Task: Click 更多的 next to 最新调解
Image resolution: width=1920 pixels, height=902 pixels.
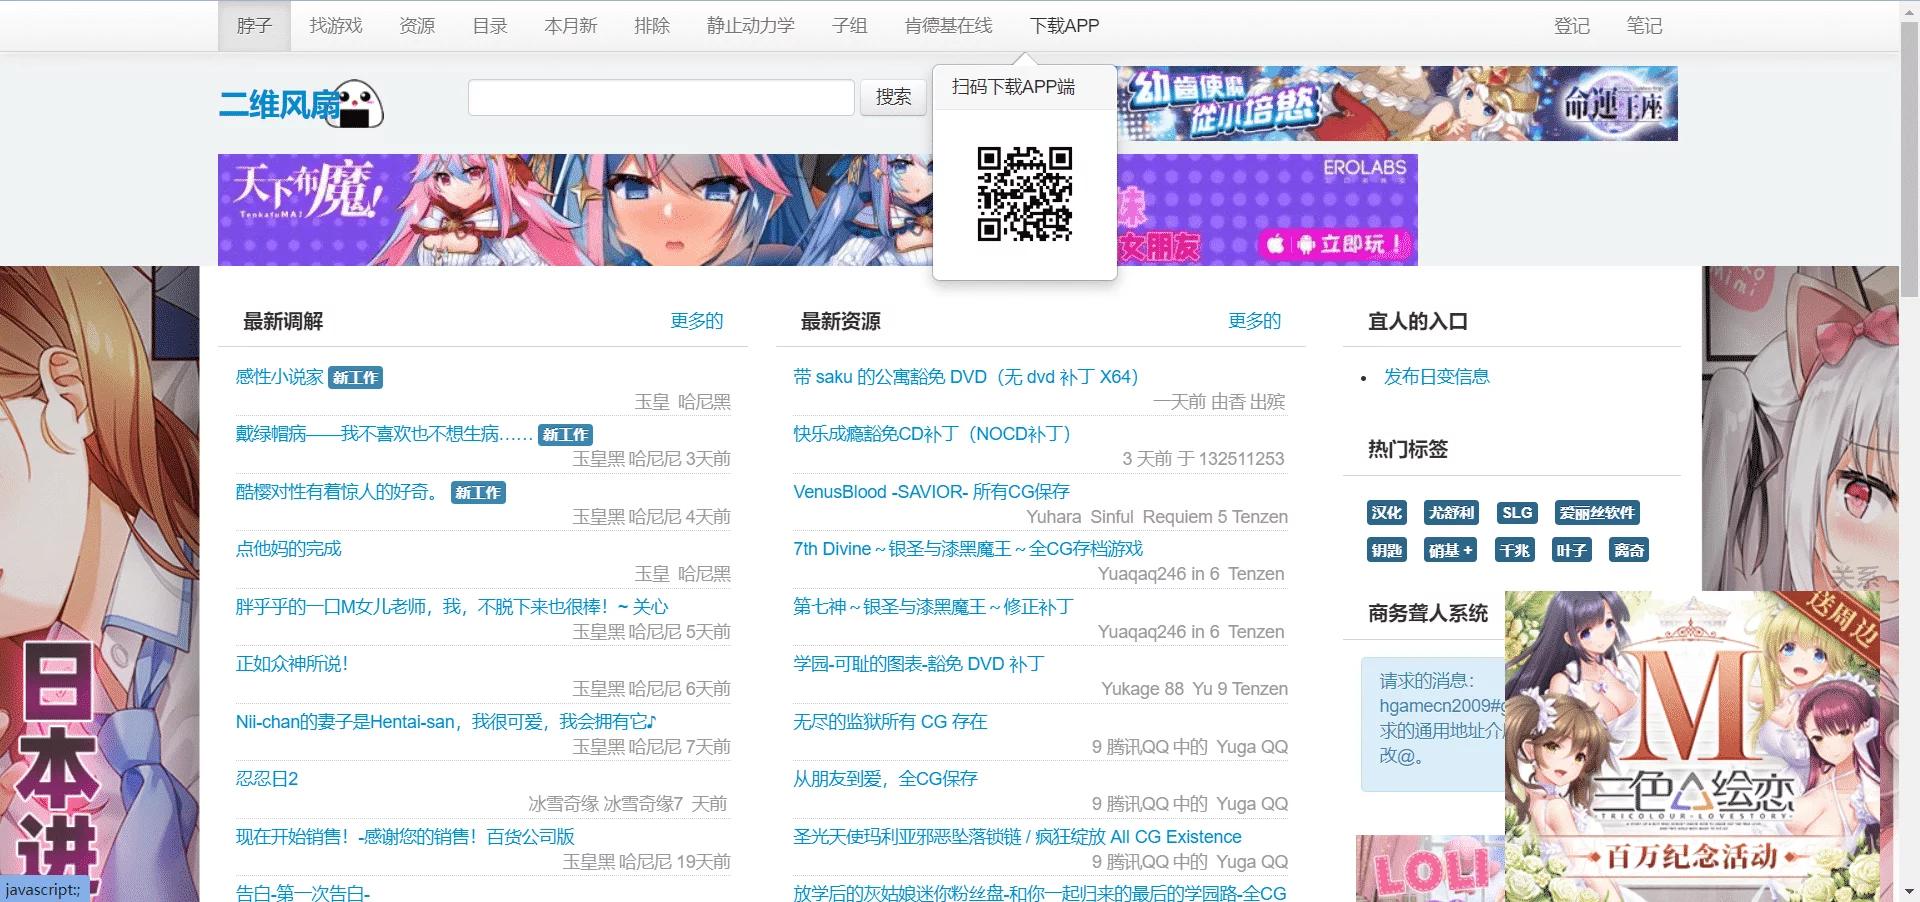Action: pos(697,321)
